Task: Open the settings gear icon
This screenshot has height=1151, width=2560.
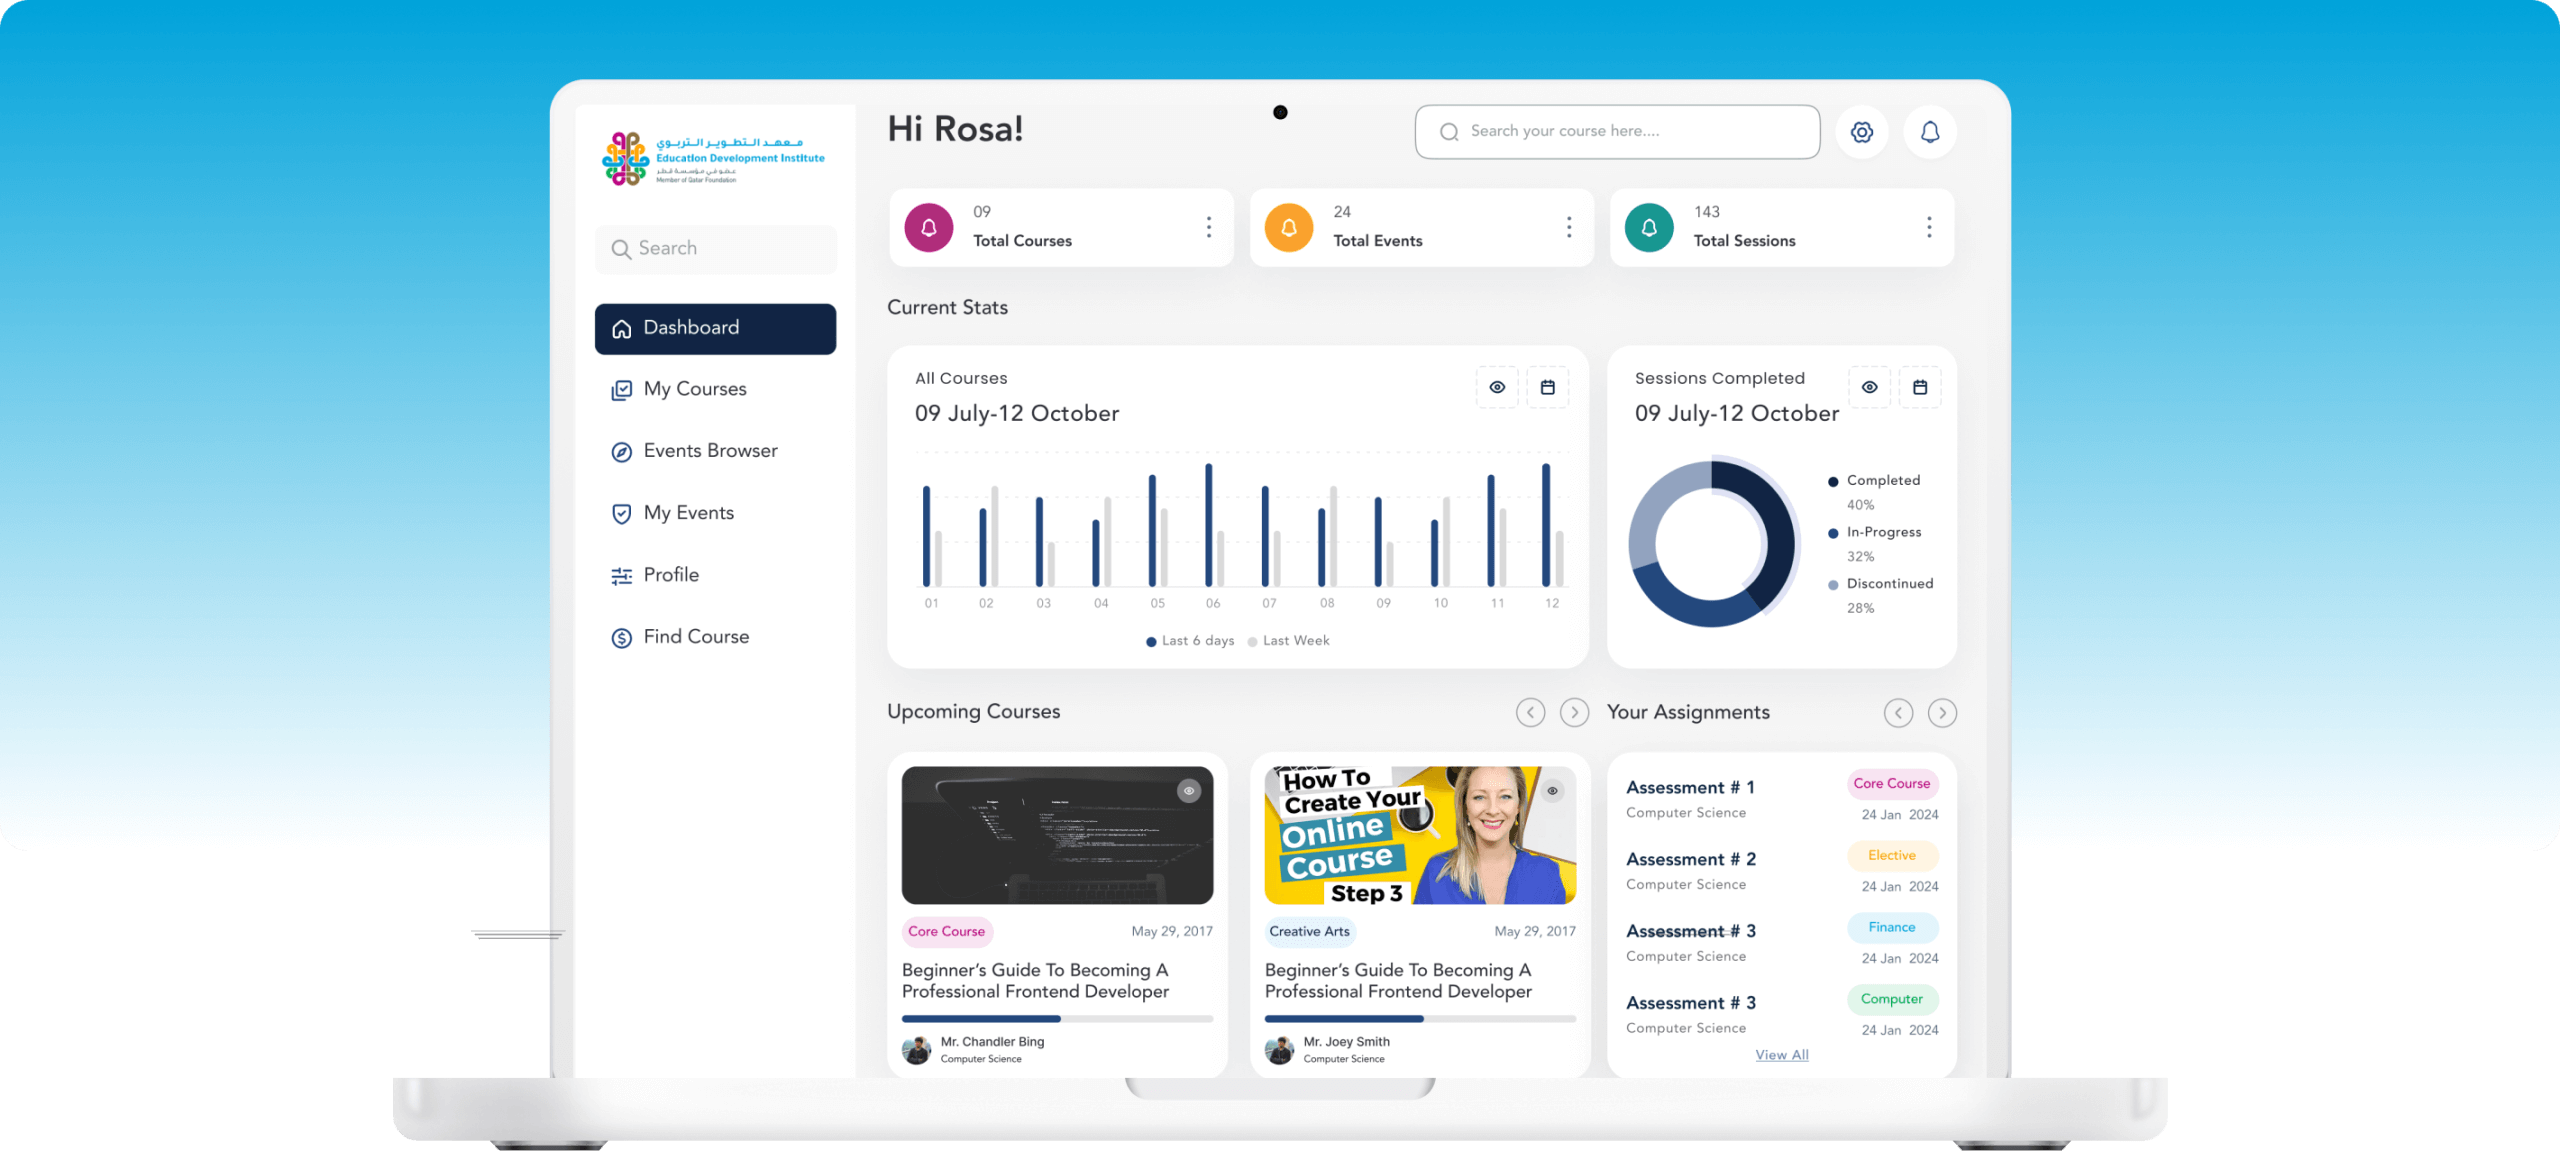Action: click(1861, 132)
